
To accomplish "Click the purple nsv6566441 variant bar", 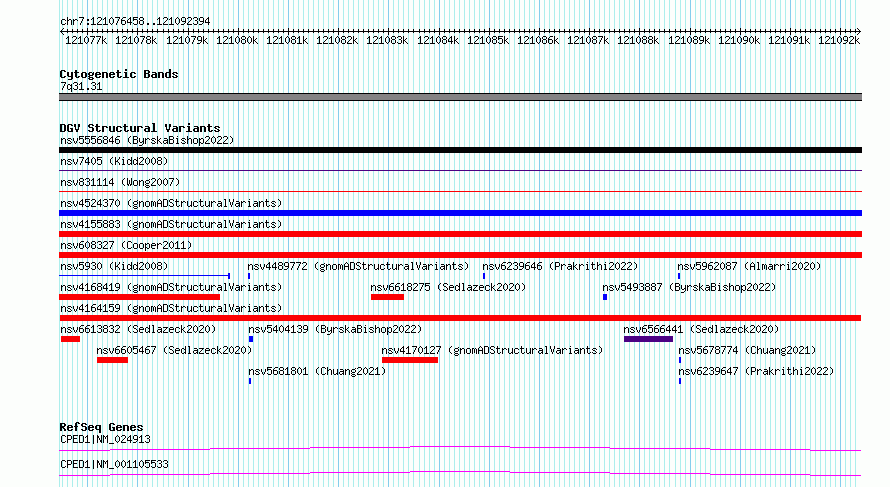I will click(x=648, y=339).
